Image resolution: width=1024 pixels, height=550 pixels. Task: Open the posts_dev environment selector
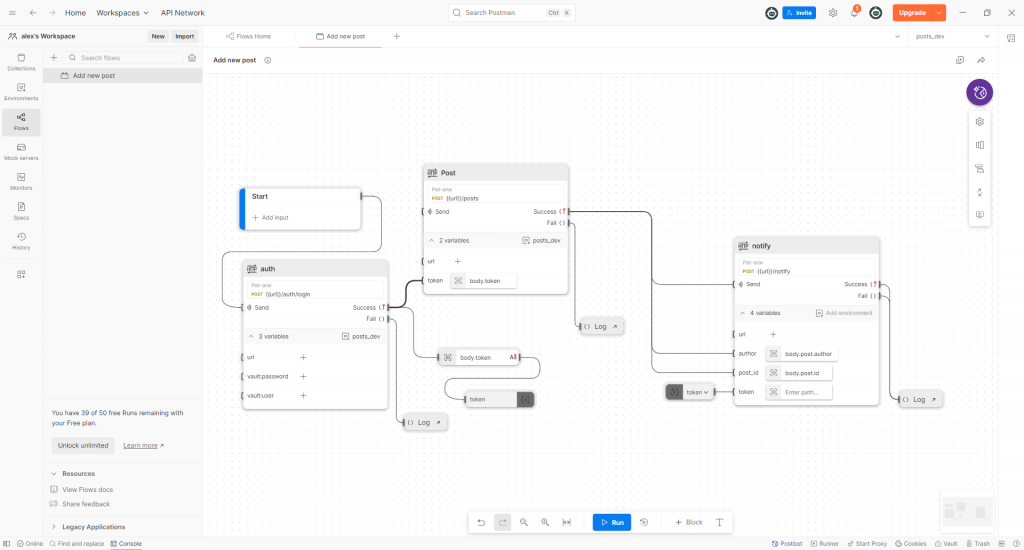tap(952, 37)
